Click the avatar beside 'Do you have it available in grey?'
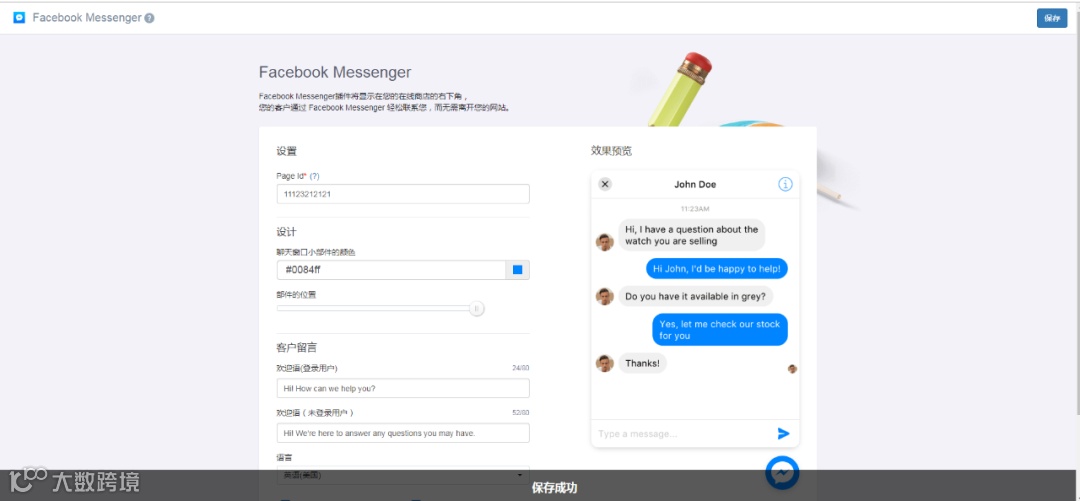The height and width of the screenshot is (501, 1080). tap(605, 296)
